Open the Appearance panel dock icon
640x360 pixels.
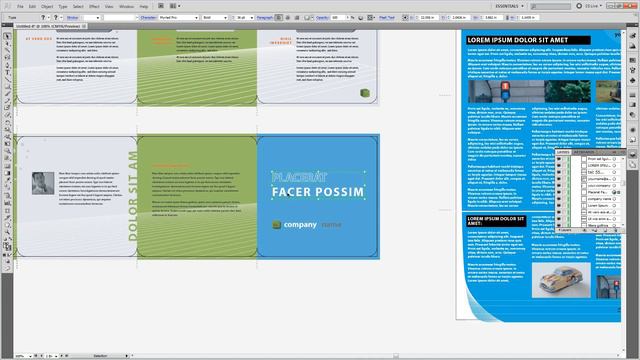click(632, 130)
